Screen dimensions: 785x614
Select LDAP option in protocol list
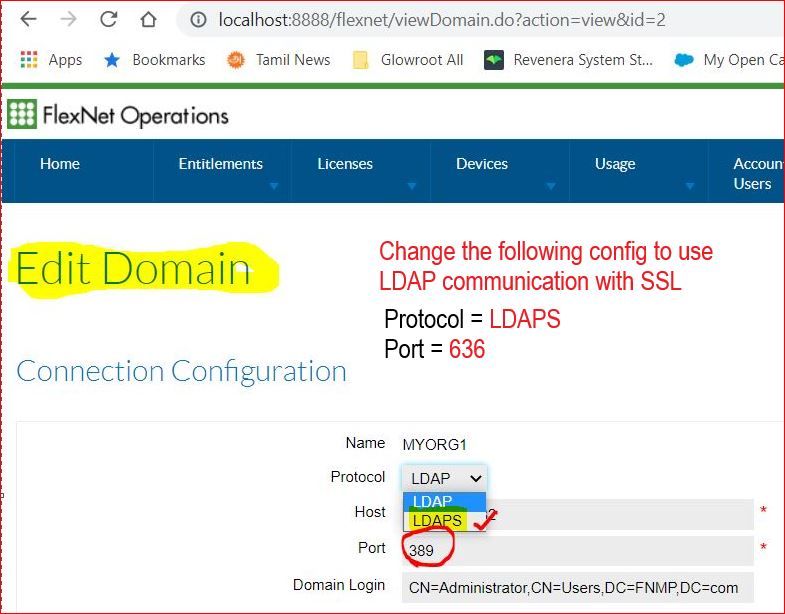tap(433, 501)
